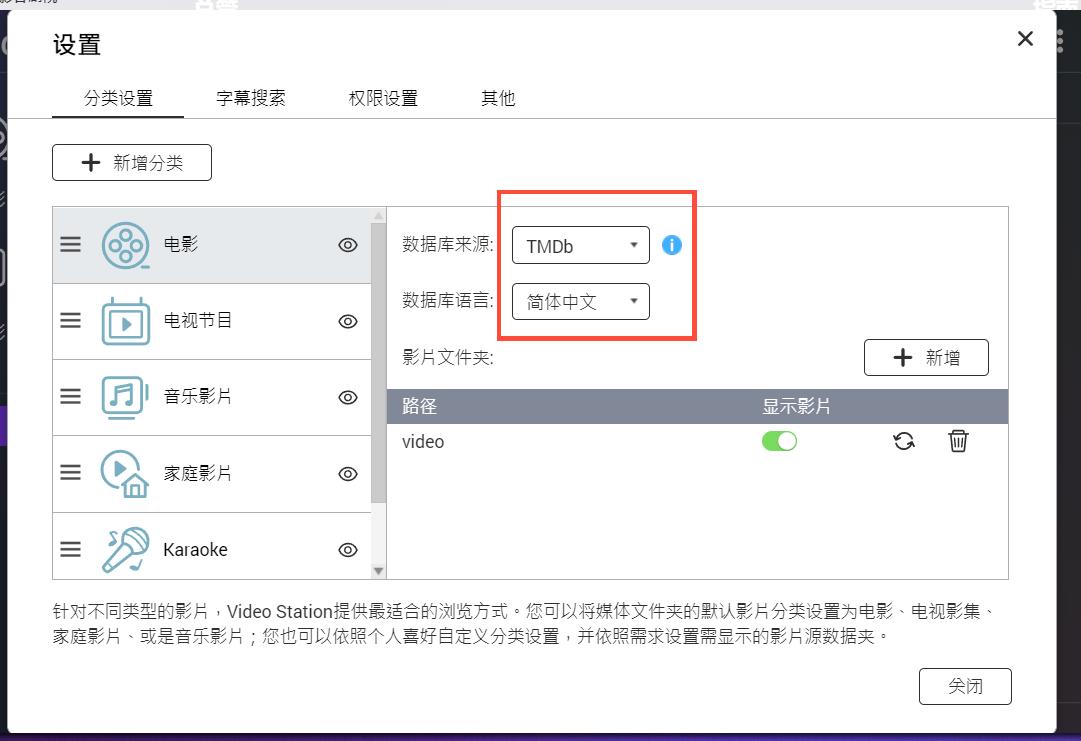
Task: Refresh the video folder metadata
Action: click(x=904, y=441)
